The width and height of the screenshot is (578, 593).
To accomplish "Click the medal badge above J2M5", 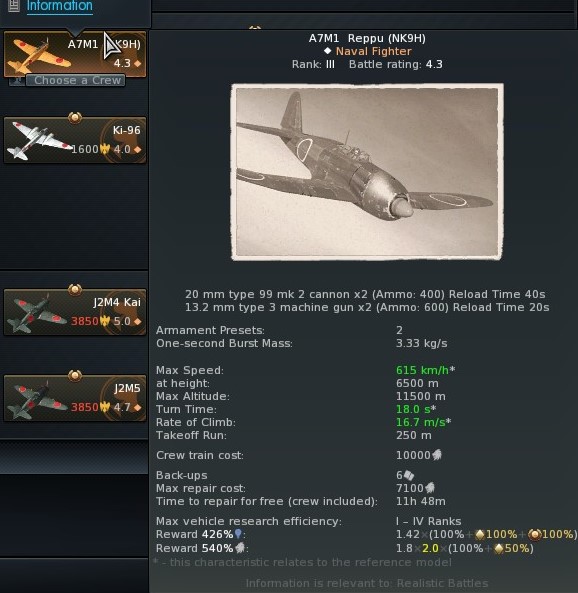I will [x=75, y=375].
